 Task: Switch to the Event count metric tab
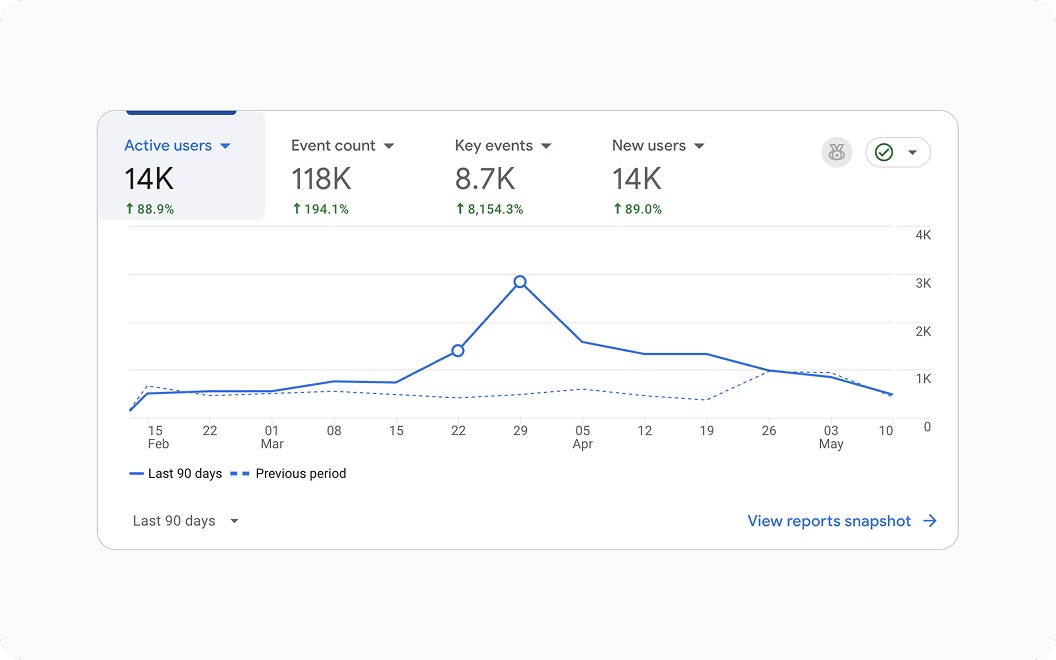[342, 176]
